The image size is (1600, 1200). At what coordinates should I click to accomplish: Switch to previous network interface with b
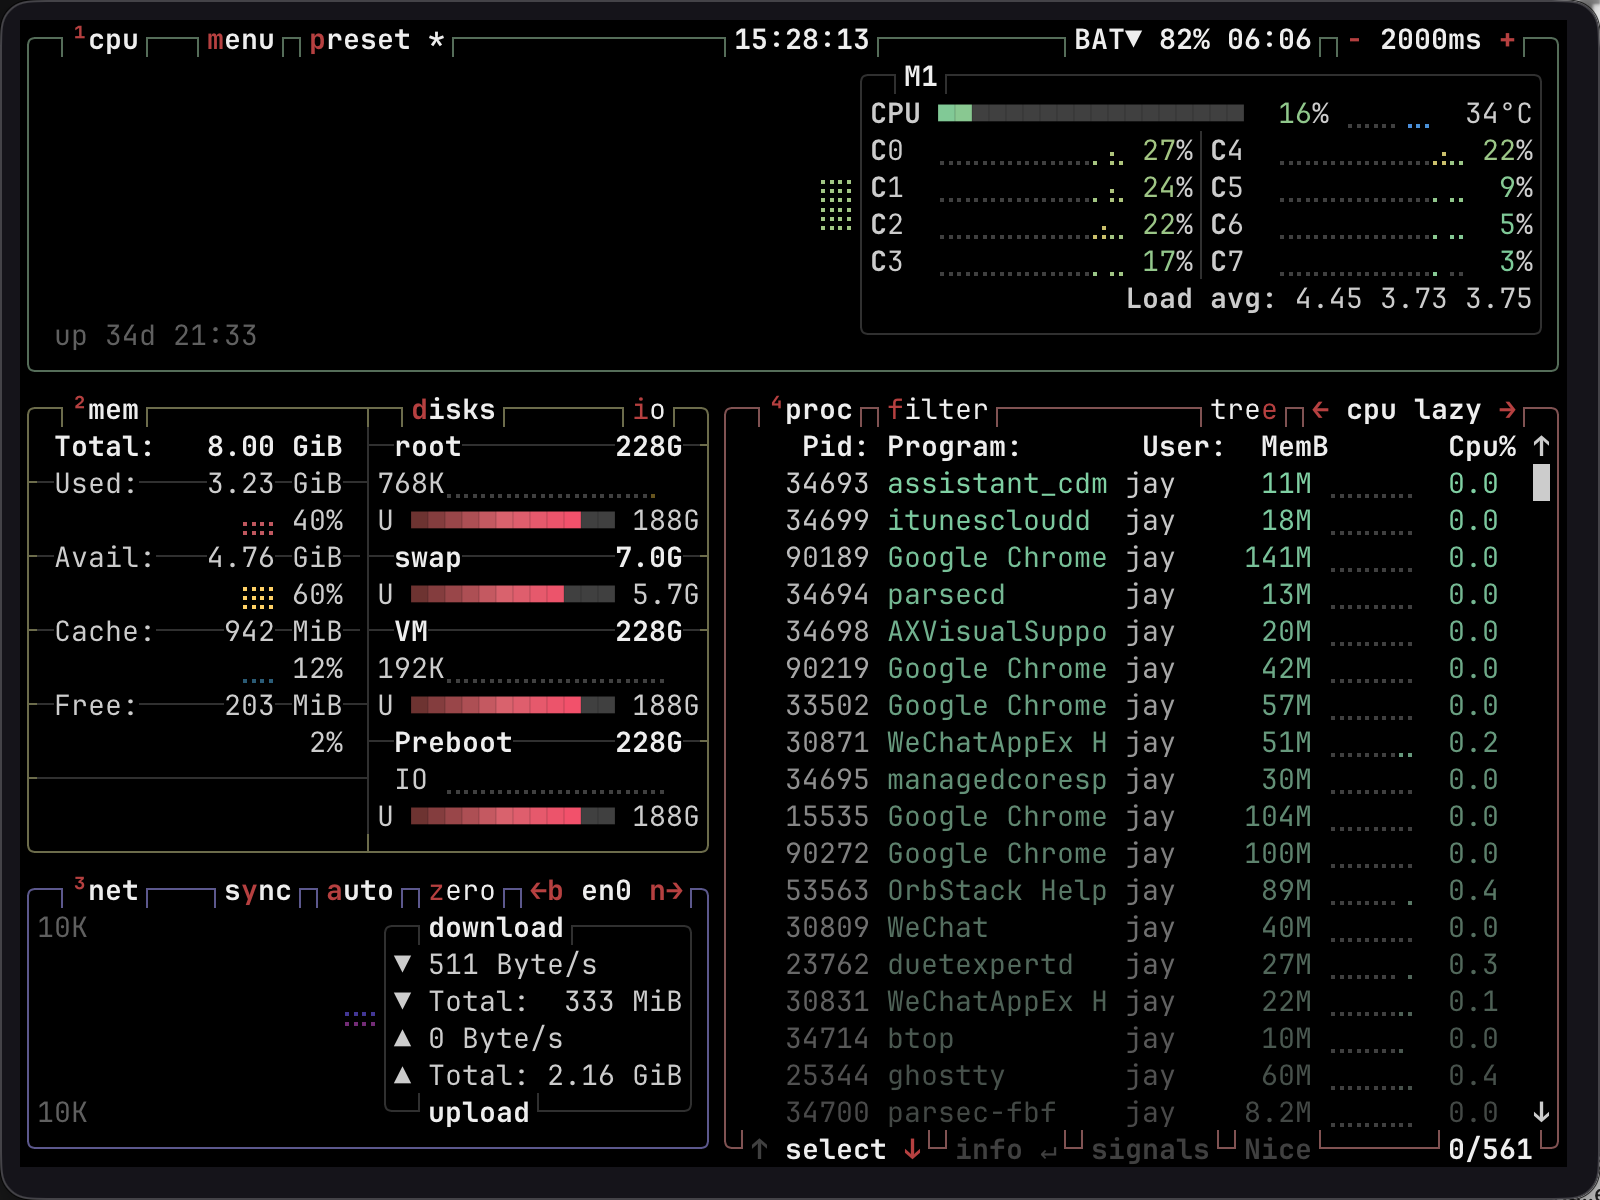pyautogui.click(x=546, y=891)
